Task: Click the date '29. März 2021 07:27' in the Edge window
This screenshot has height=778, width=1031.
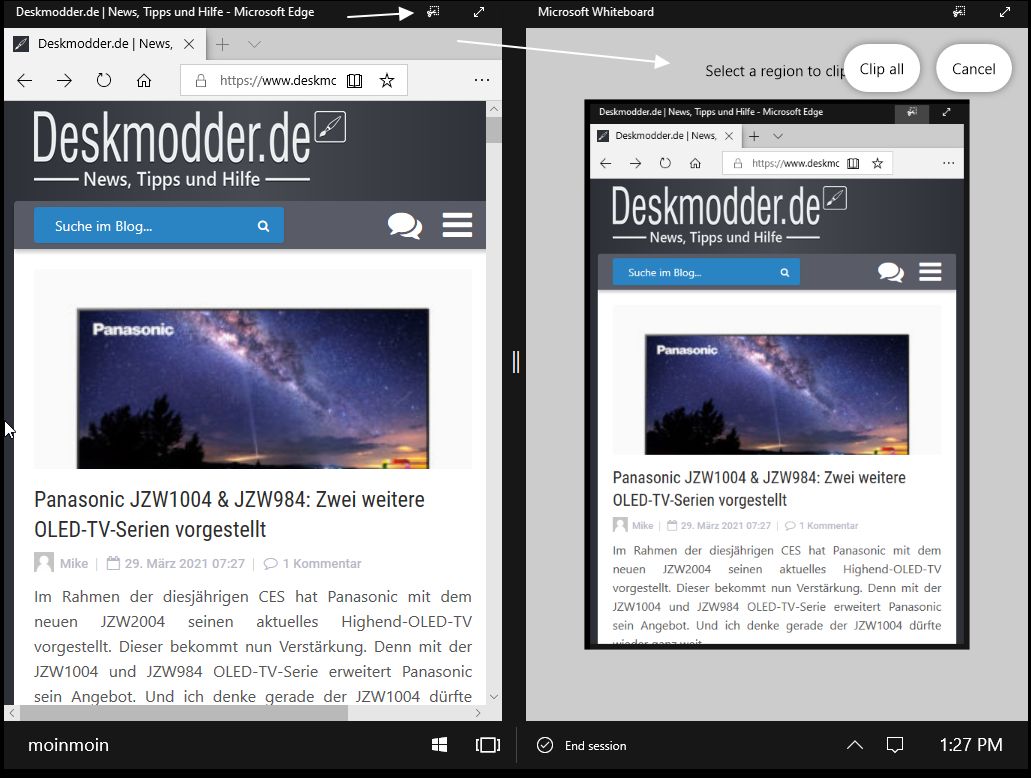Action: click(185, 564)
